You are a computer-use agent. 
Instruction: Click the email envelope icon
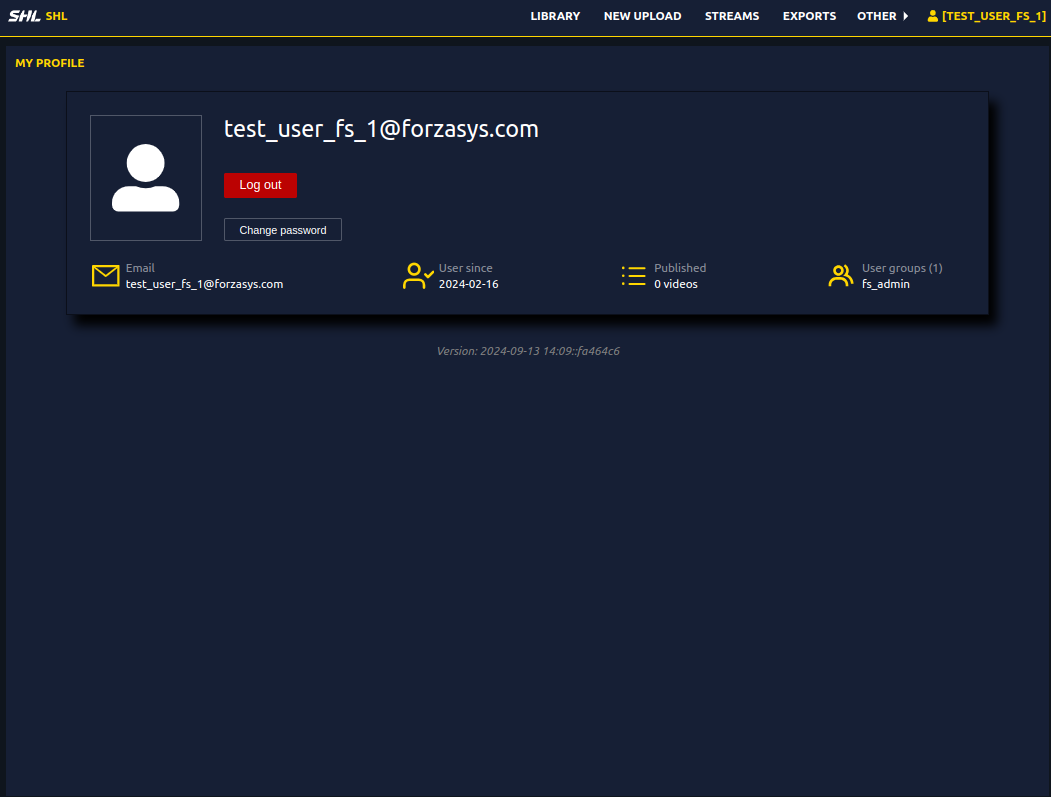tap(105, 275)
